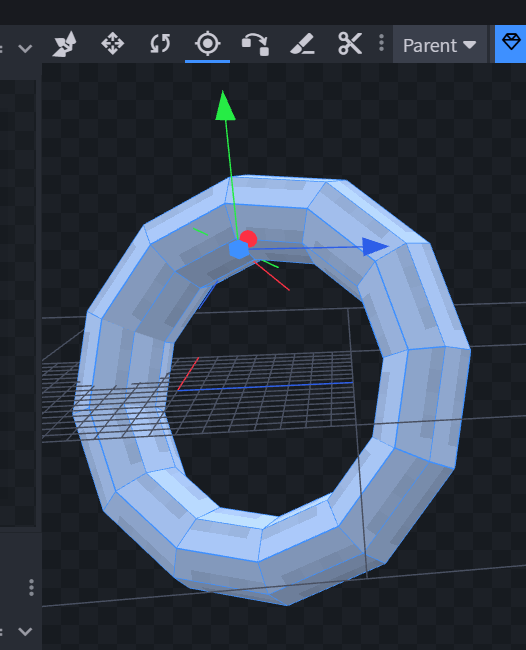
Task: Expand the chevron at bottom-left panel
Action: click(x=25, y=631)
